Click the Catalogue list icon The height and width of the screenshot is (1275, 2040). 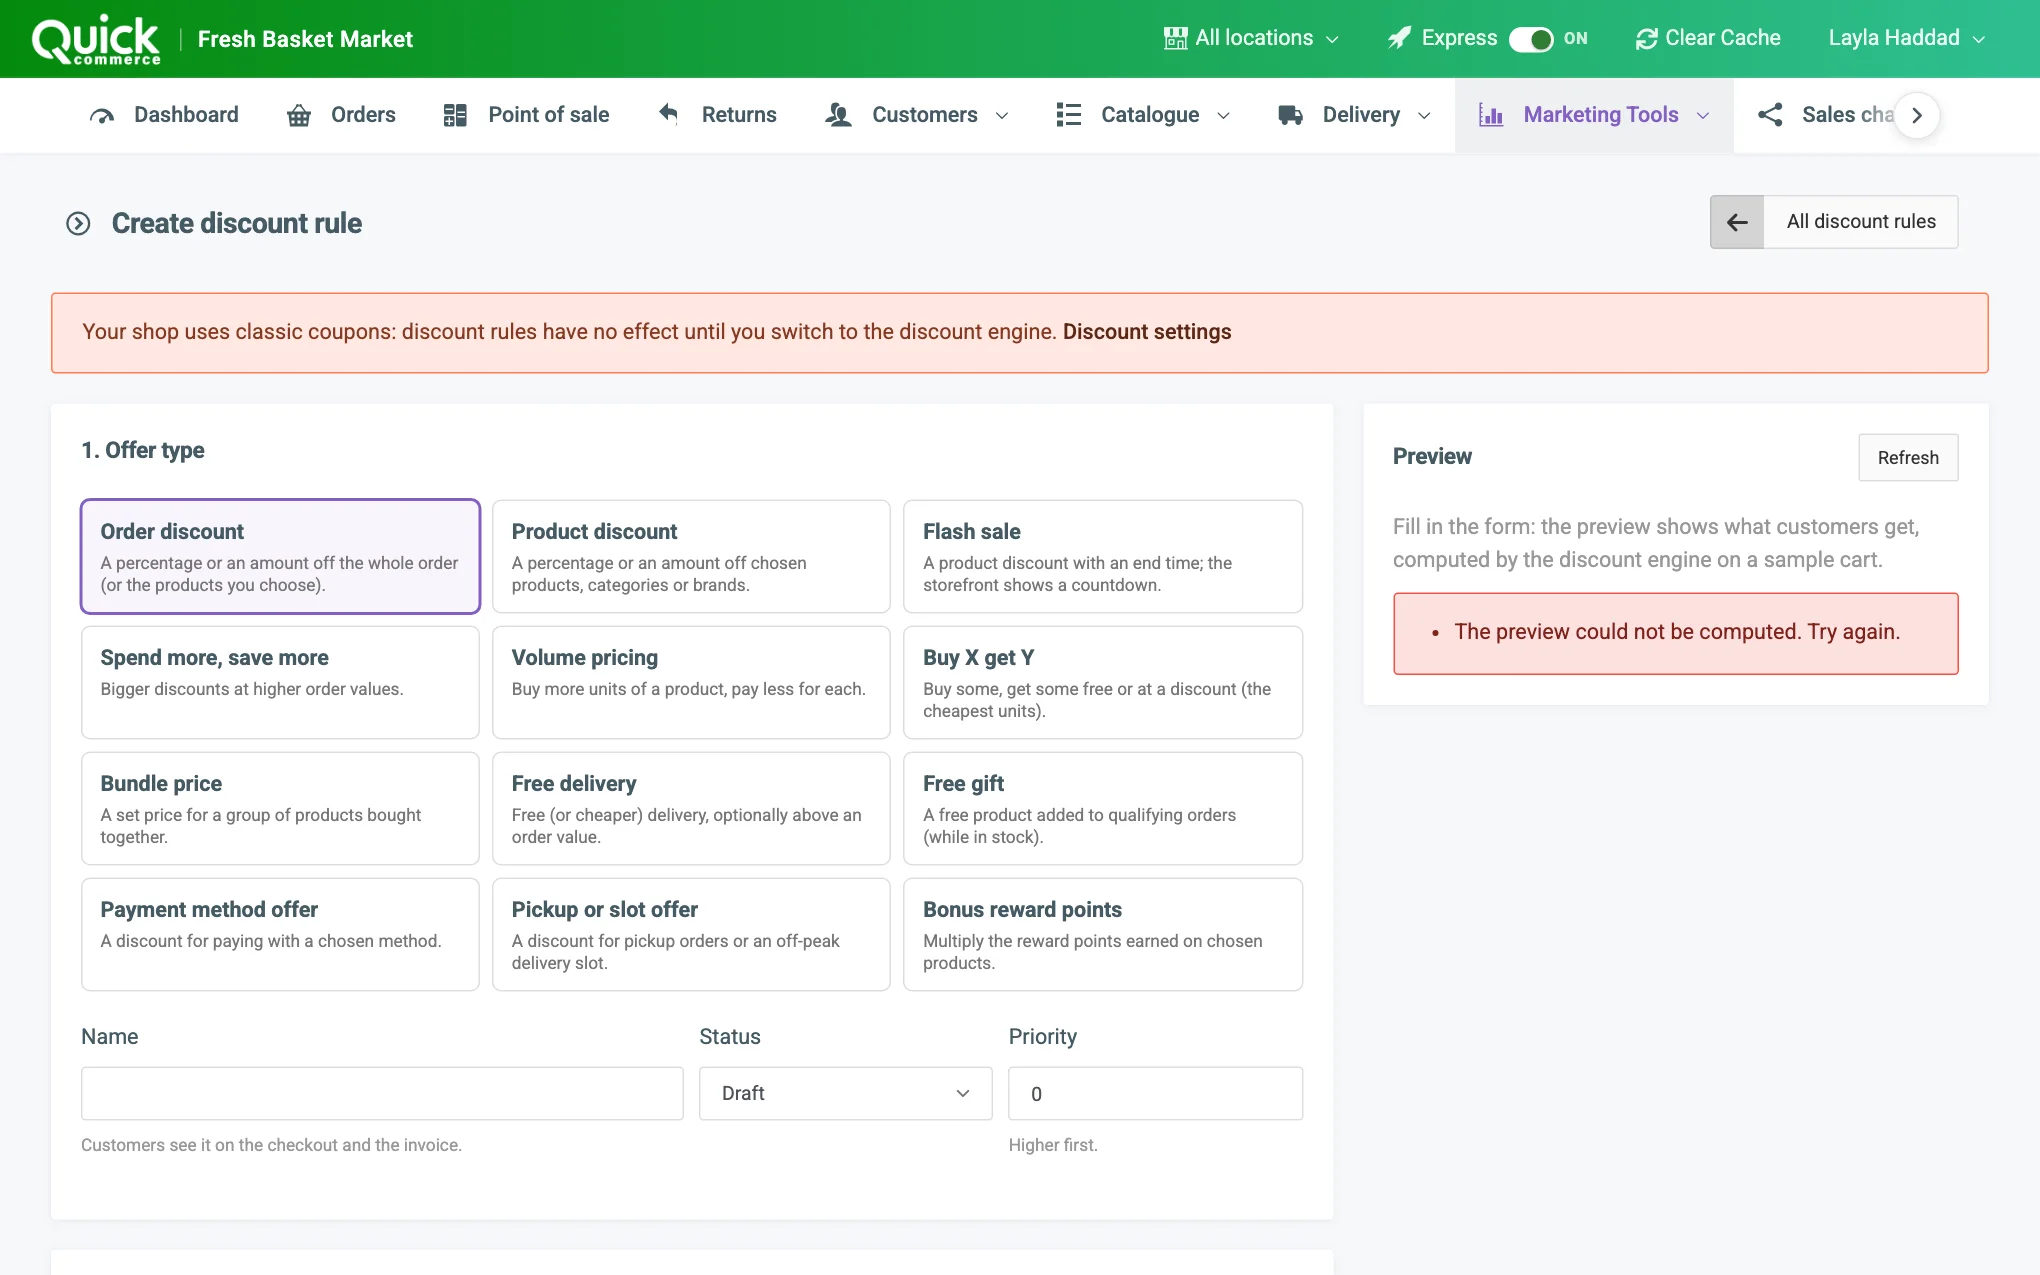point(1068,115)
